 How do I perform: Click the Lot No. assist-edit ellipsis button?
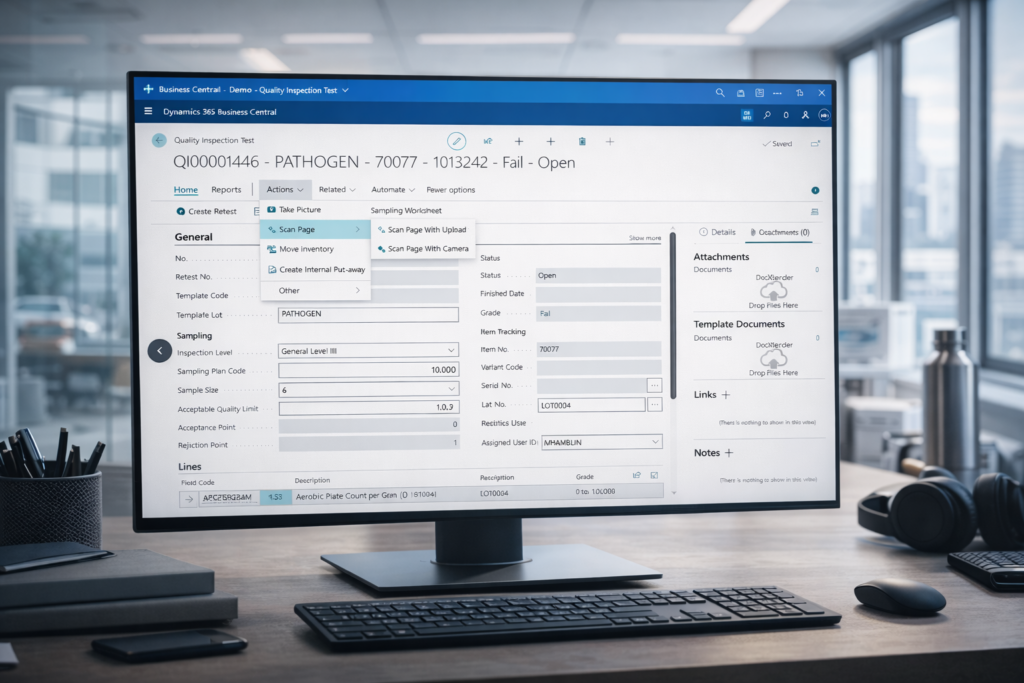point(656,405)
